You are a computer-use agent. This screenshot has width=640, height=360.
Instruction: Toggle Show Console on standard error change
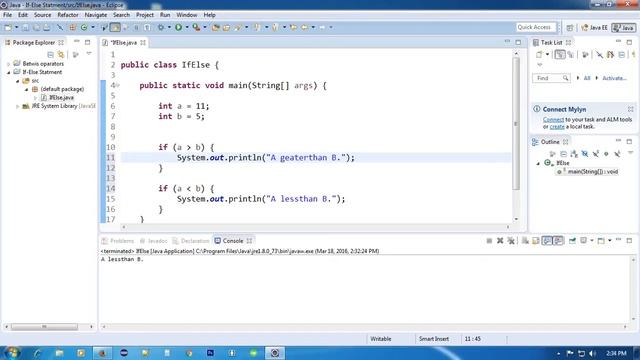click(x=558, y=241)
